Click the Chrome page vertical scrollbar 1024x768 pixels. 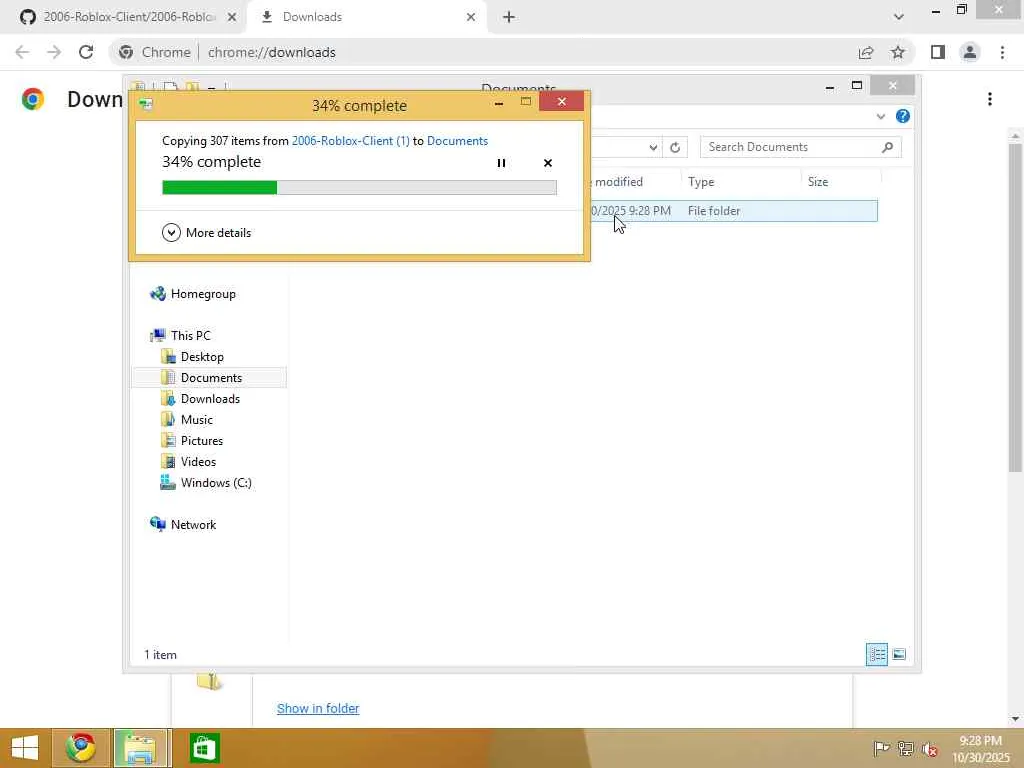(x=1015, y=307)
